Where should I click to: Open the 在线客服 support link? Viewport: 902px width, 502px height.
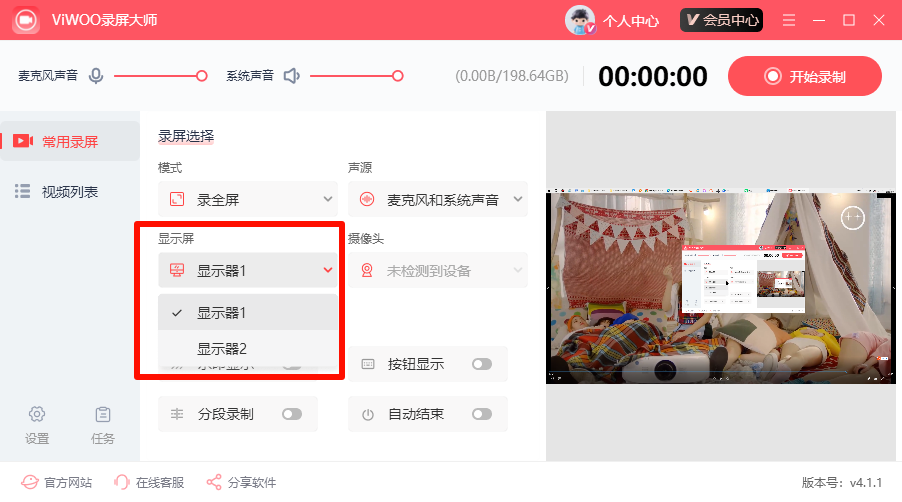coord(149,482)
